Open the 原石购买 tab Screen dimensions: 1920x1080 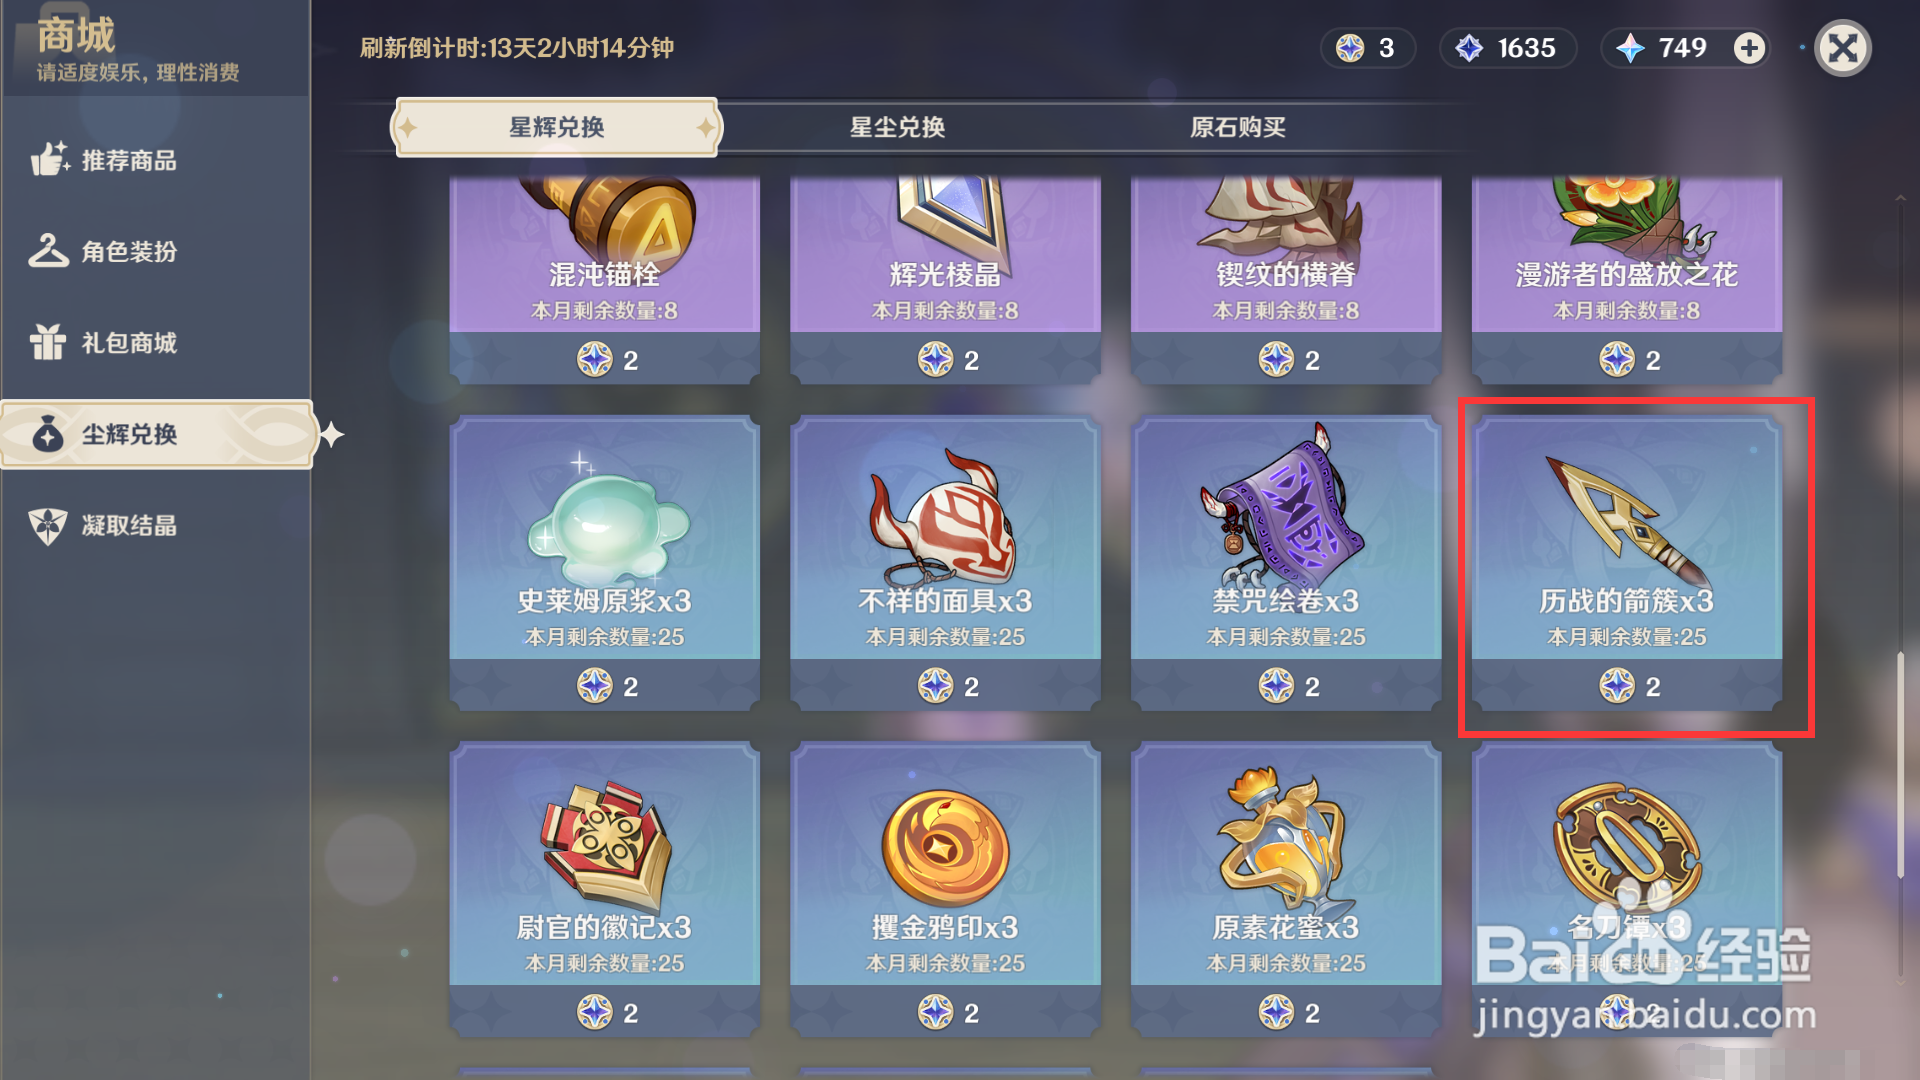coord(1237,127)
